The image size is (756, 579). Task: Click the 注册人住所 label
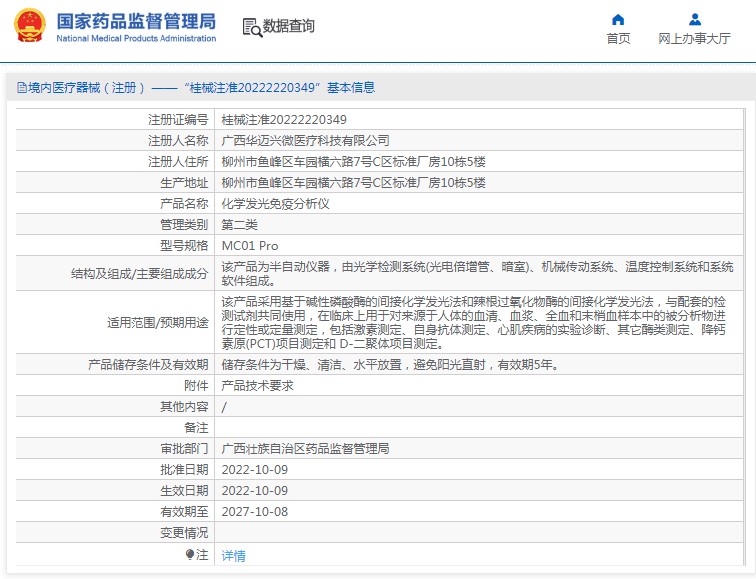(x=178, y=162)
